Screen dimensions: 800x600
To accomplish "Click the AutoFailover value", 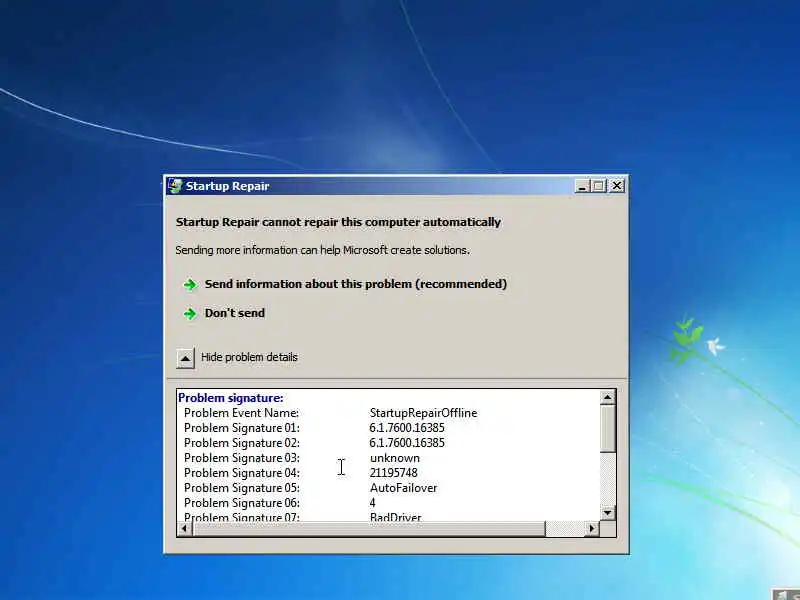I will [x=404, y=488].
